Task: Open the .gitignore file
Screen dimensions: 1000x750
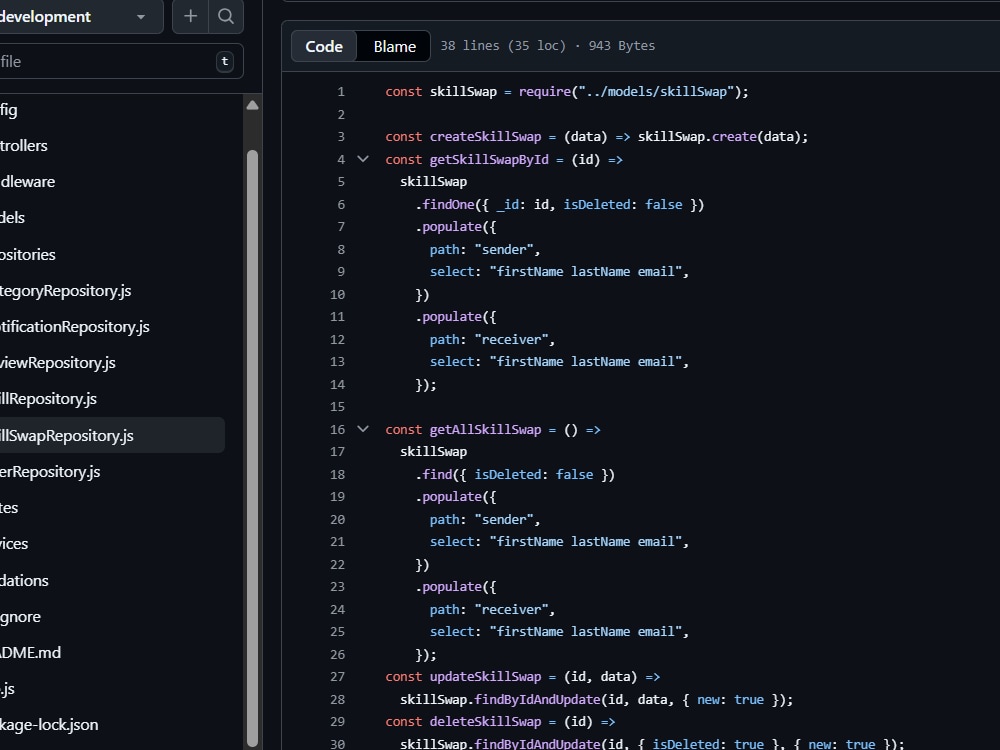Action: coord(20,616)
